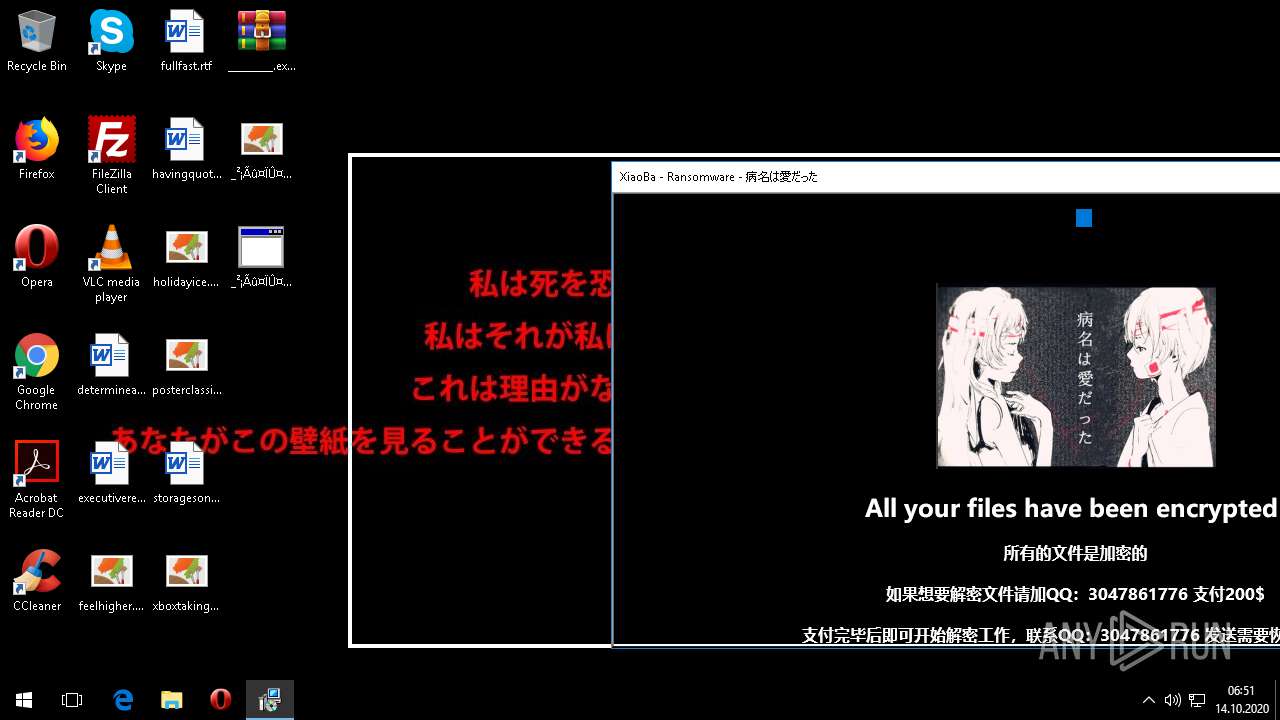Click the 'All your files have been encrypted' text
Viewport: 1280px width, 720px height.
tap(1071, 508)
